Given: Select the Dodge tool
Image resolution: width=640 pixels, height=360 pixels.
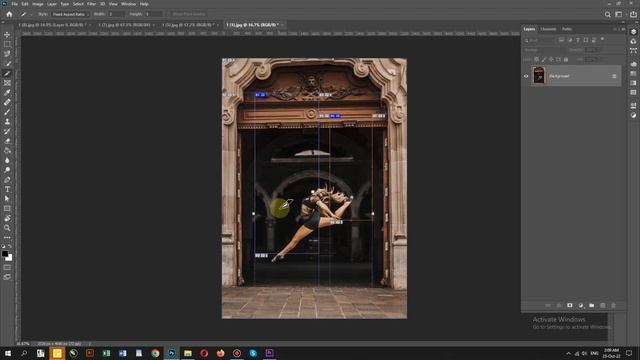Looking at the screenshot, I should click(7, 170).
